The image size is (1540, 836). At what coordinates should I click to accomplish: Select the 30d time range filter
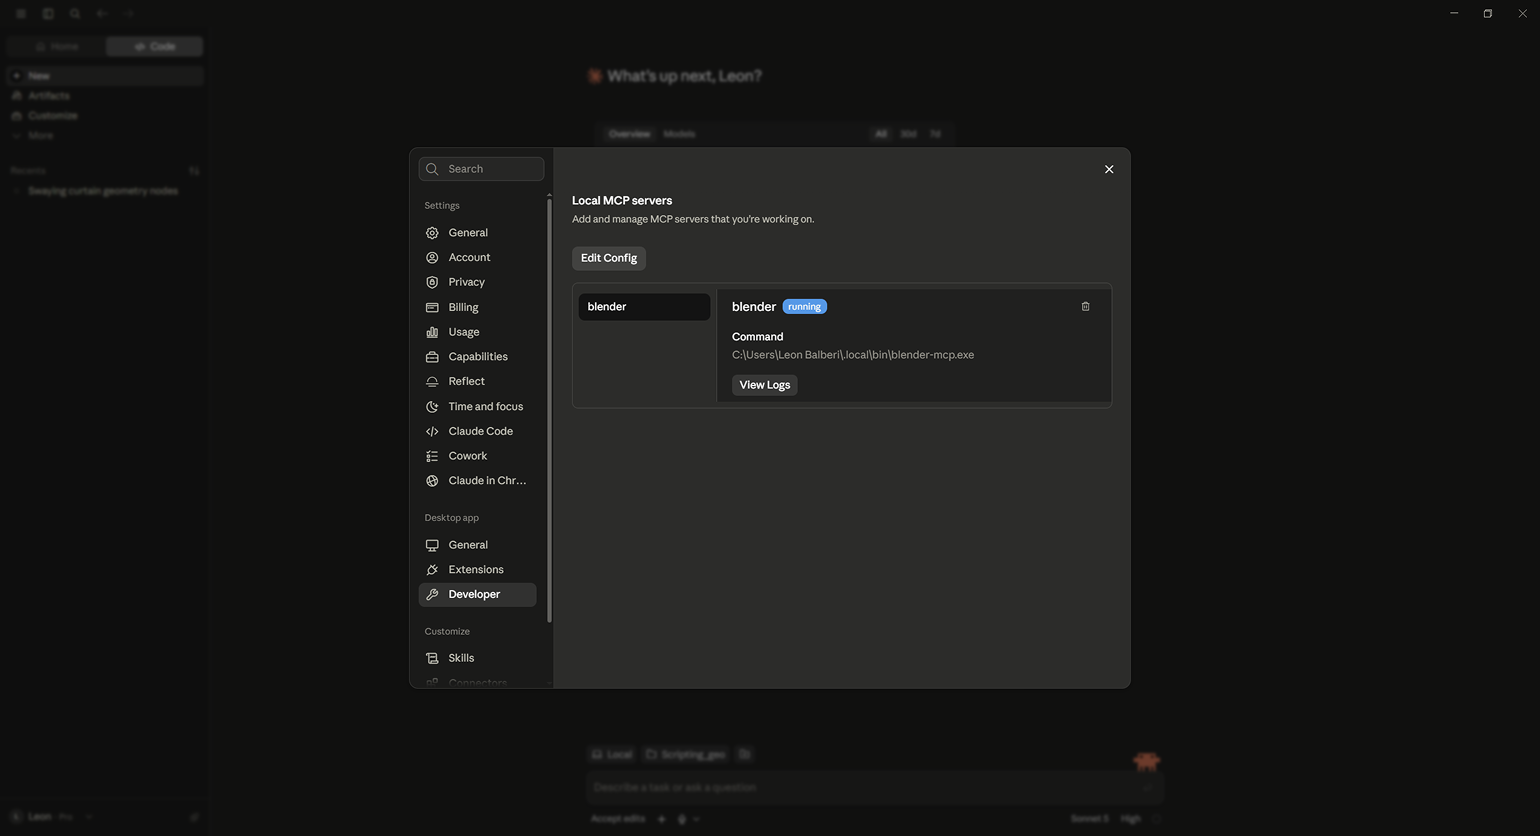(x=908, y=134)
